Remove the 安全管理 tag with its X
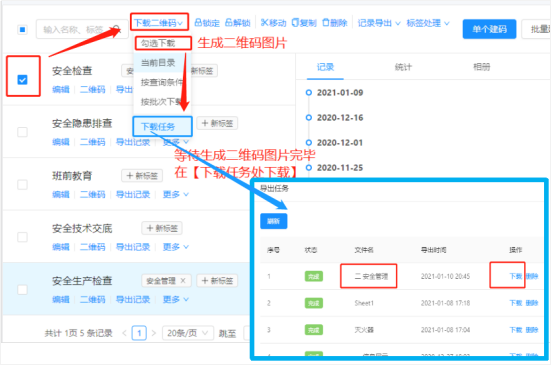 (x=183, y=281)
